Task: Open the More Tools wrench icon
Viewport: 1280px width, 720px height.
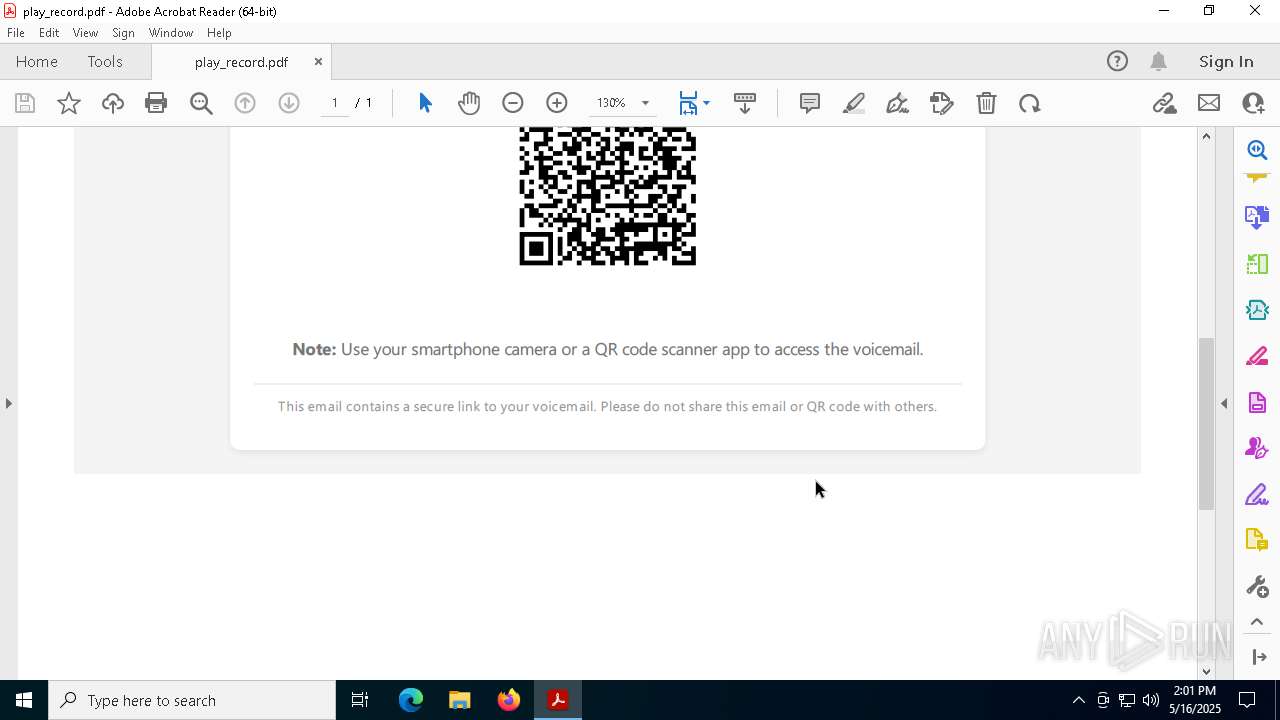Action: (x=1257, y=586)
